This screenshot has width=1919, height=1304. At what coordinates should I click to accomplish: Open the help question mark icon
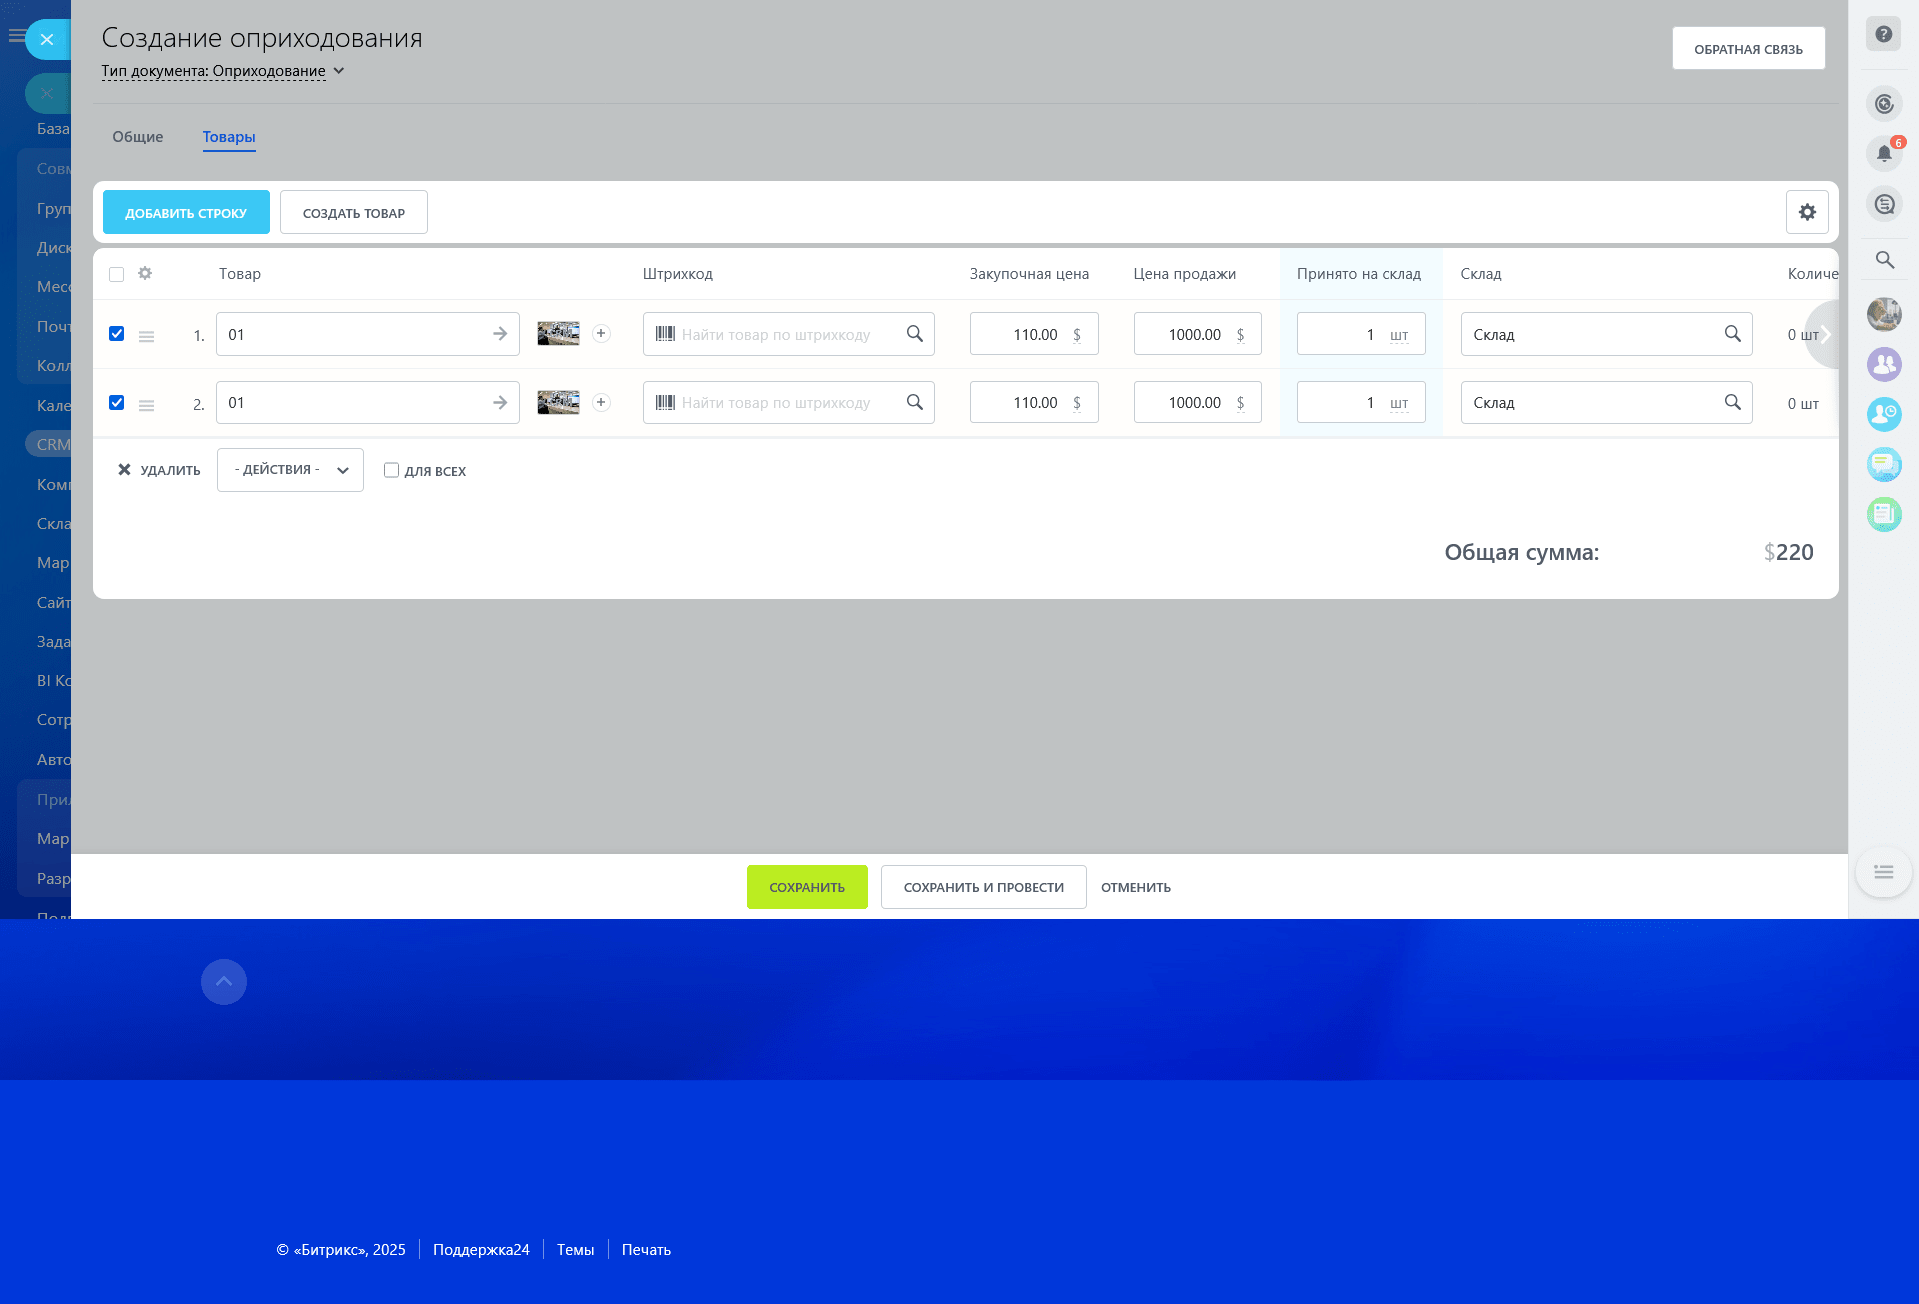coord(1884,34)
